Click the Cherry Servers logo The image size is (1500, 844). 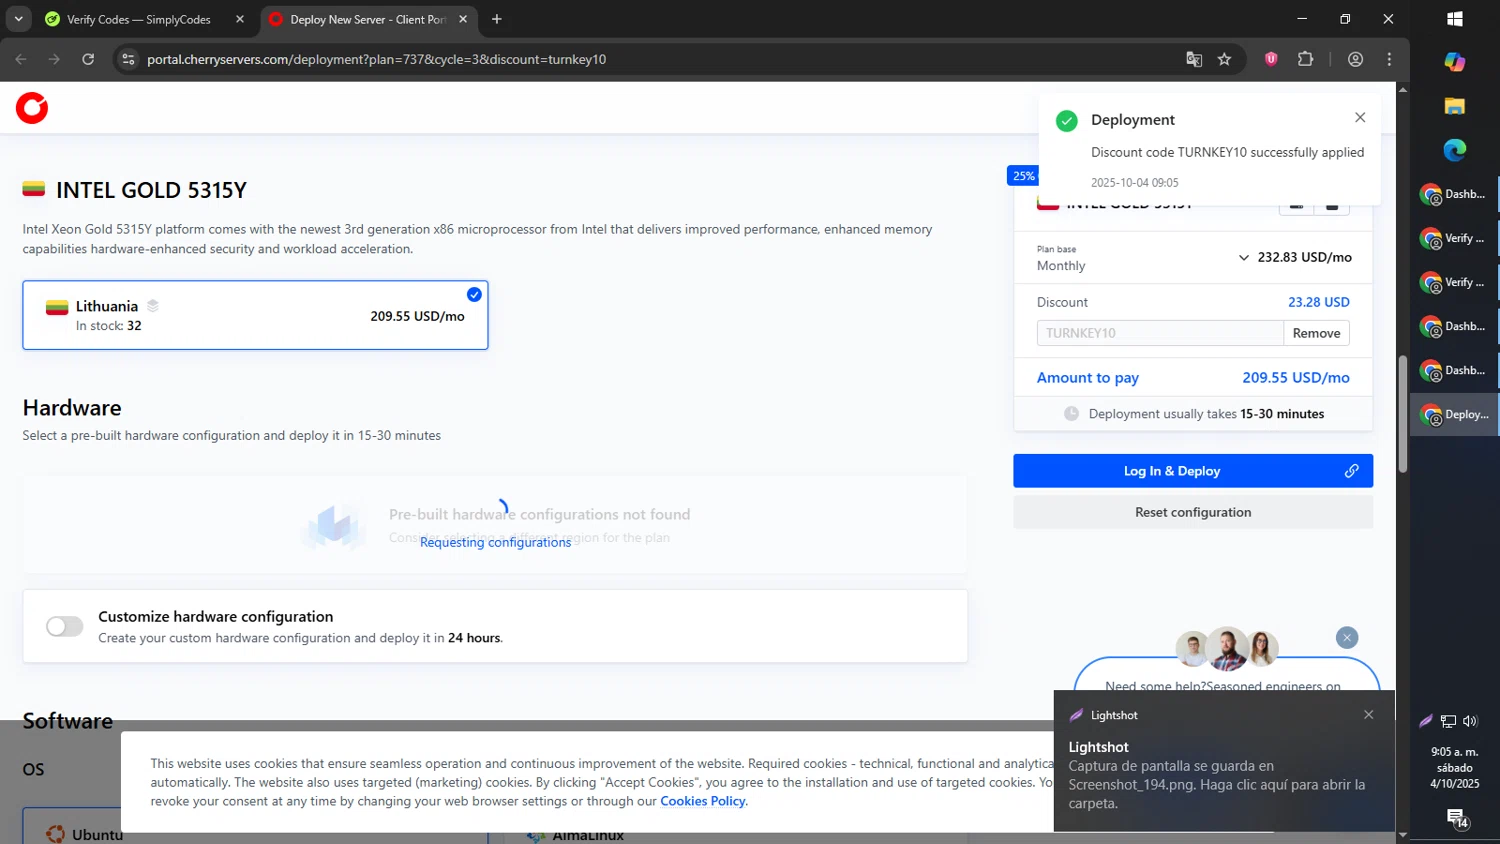[x=32, y=108]
